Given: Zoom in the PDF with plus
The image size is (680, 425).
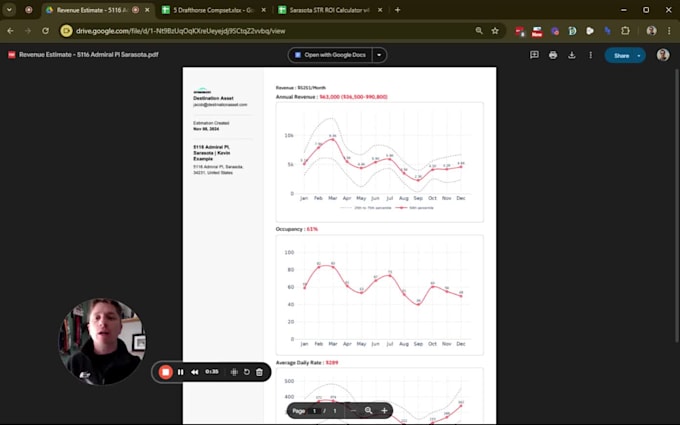Looking at the screenshot, I should (x=384, y=411).
